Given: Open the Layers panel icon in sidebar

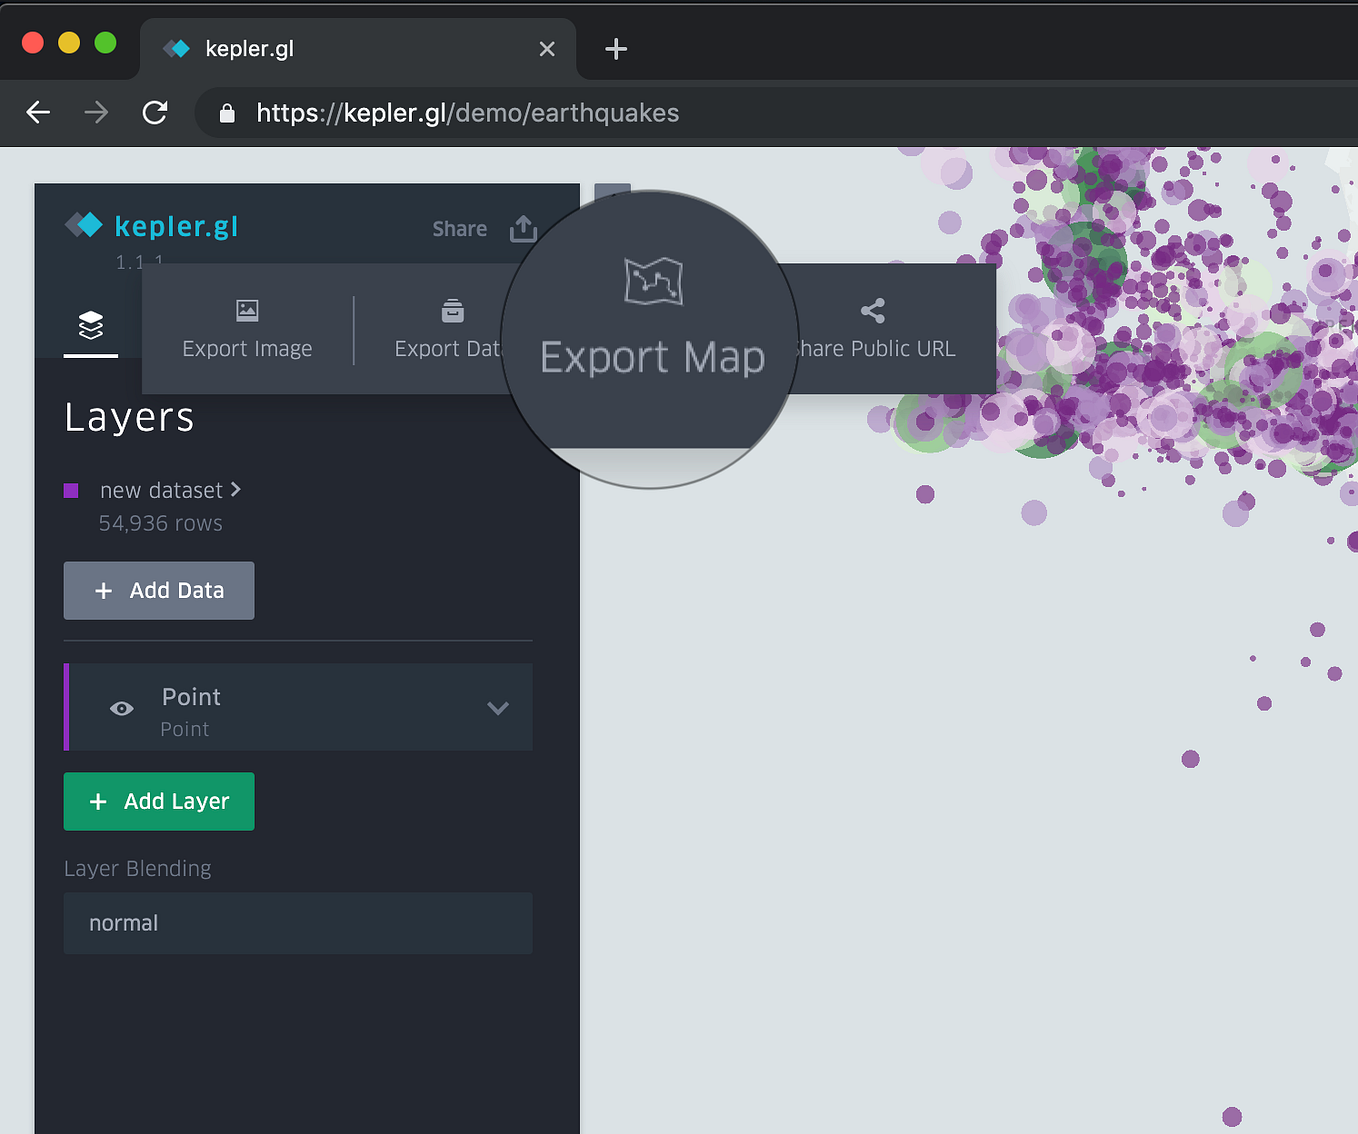Looking at the screenshot, I should tap(91, 324).
